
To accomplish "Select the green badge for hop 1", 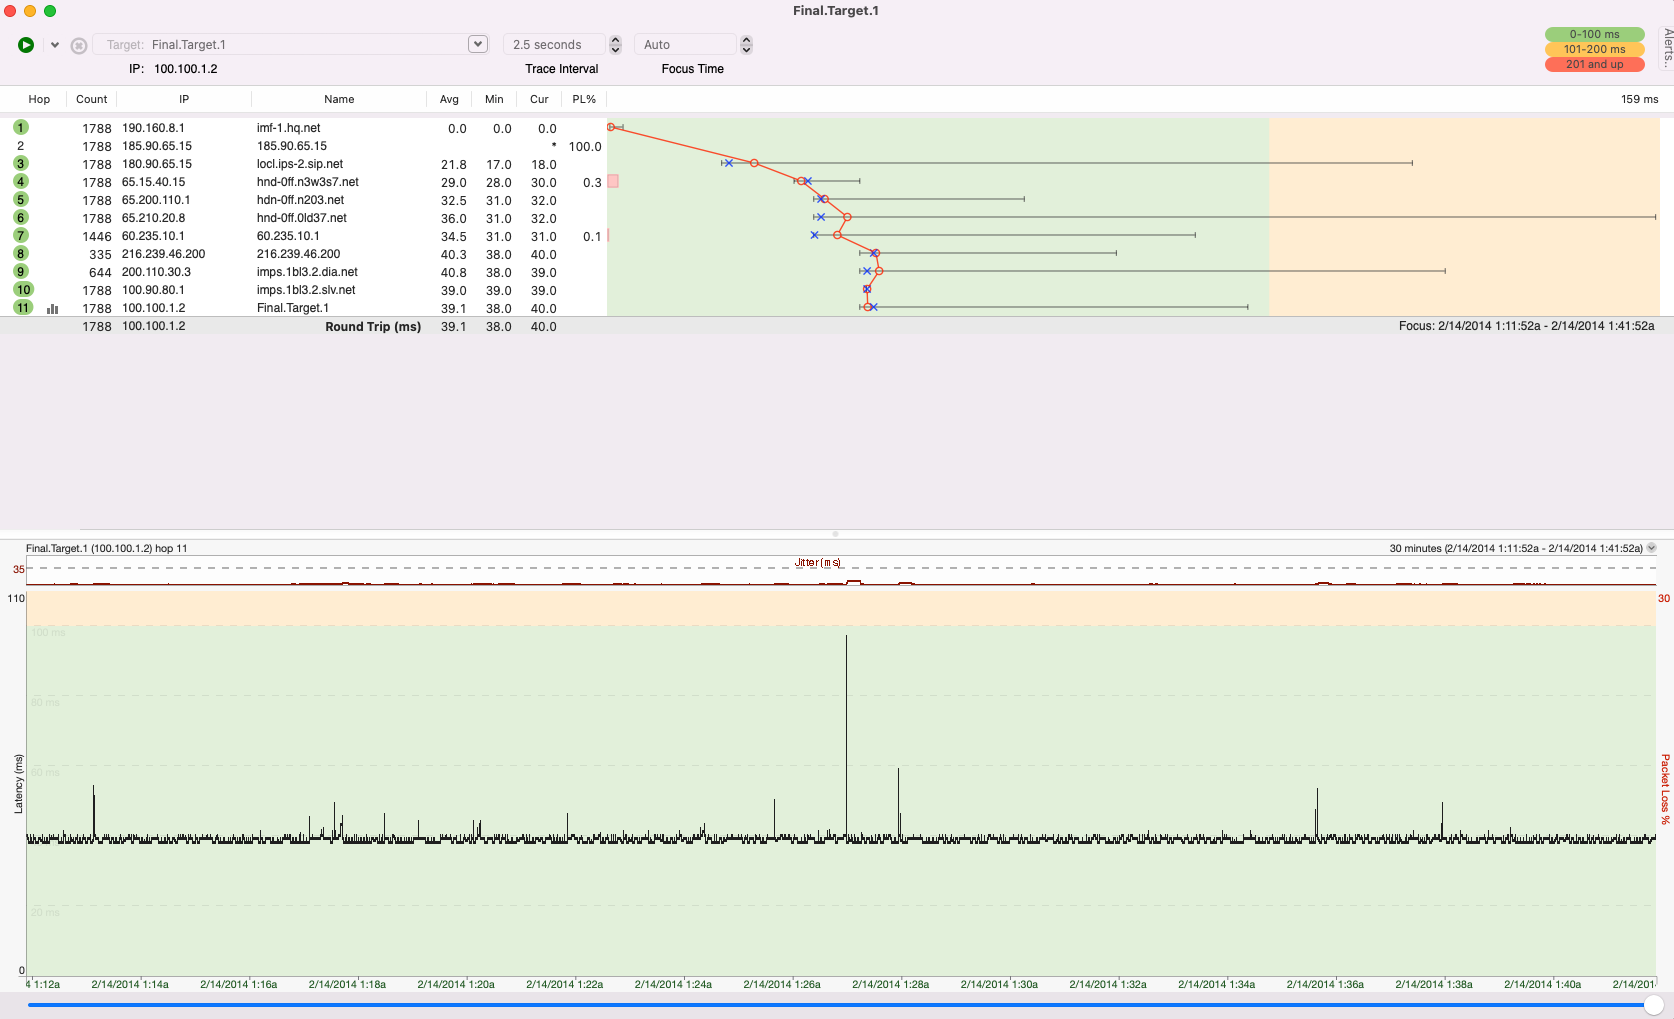I will tap(22, 128).
